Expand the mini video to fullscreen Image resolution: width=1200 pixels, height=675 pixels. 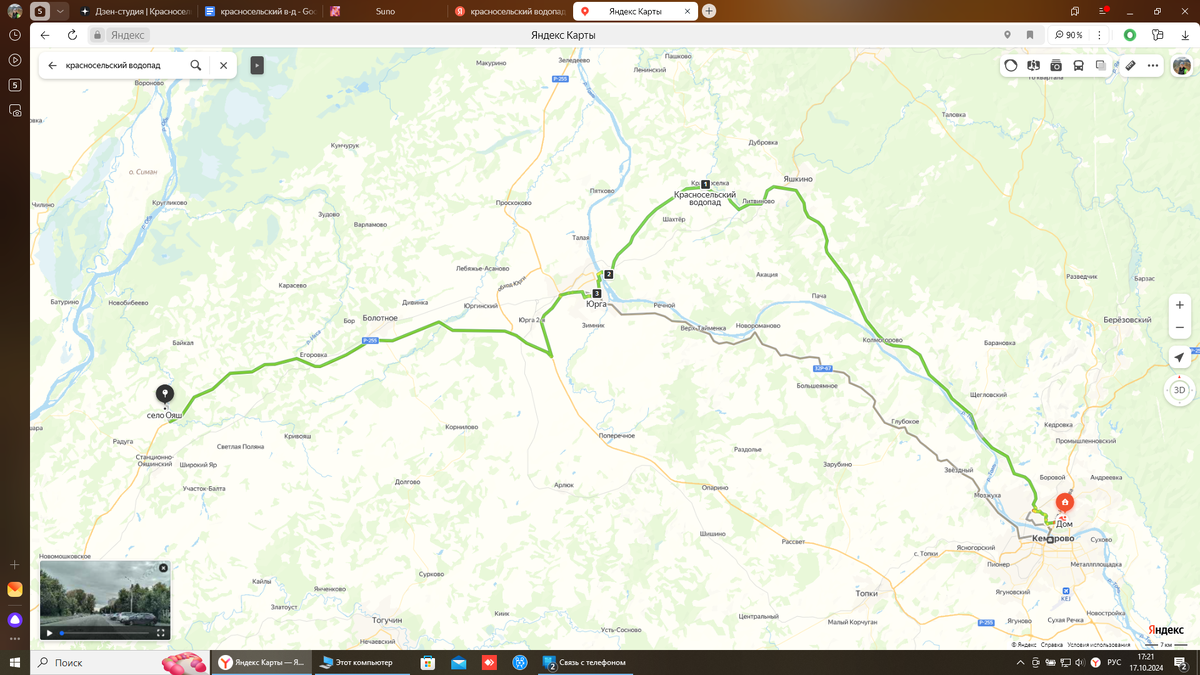coord(161,633)
